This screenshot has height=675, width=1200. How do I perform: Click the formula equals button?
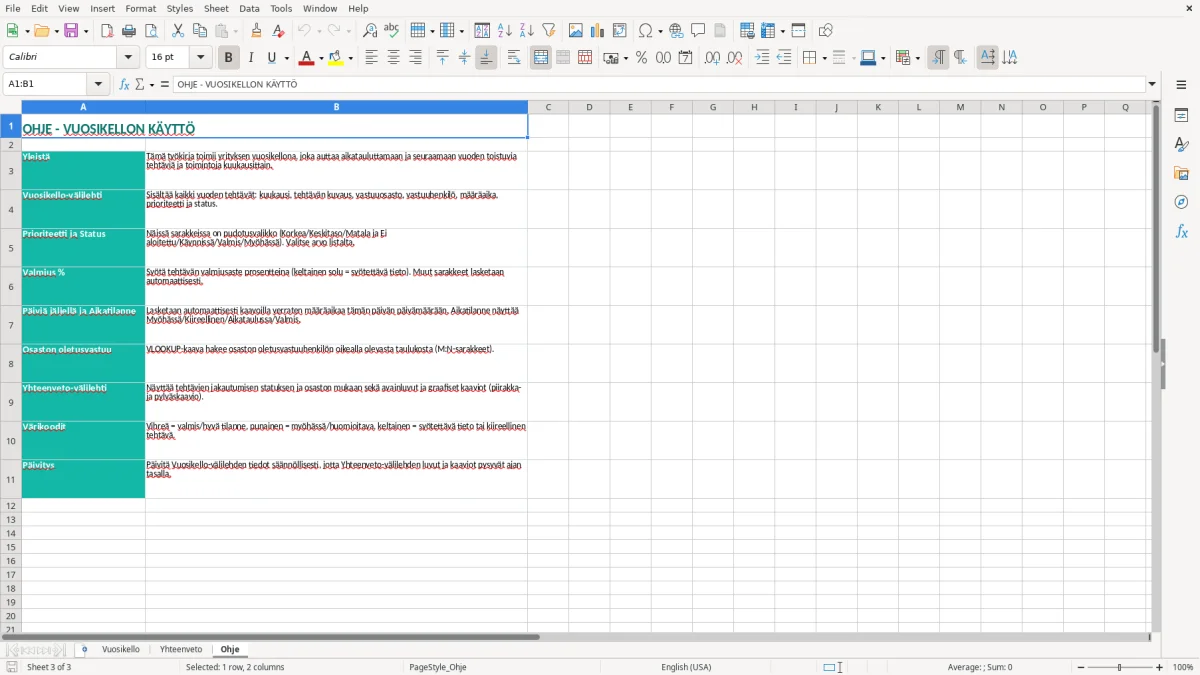(x=165, y=84)
